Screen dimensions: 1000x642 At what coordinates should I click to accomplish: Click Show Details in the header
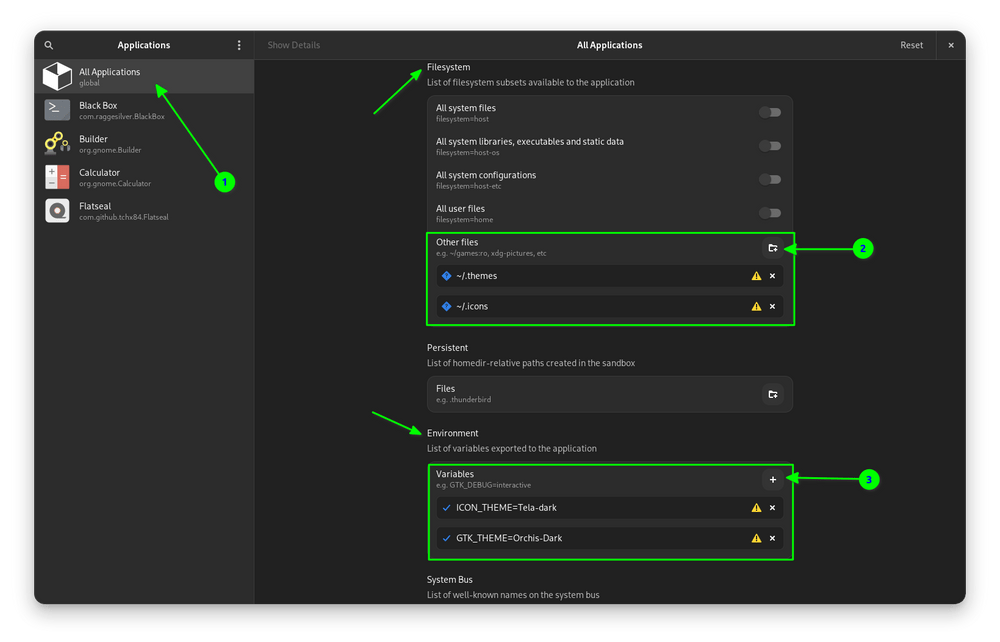click(x=293, y=45)
